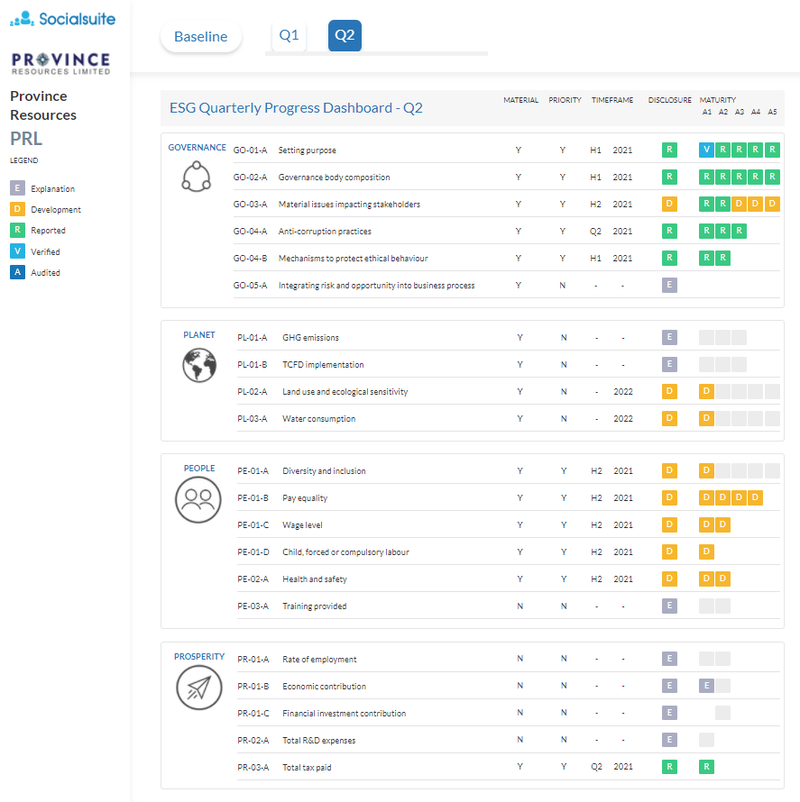This screenshot has height=802, width=800.
Task: Click the PE-01-A code
Action: point(253,471)
